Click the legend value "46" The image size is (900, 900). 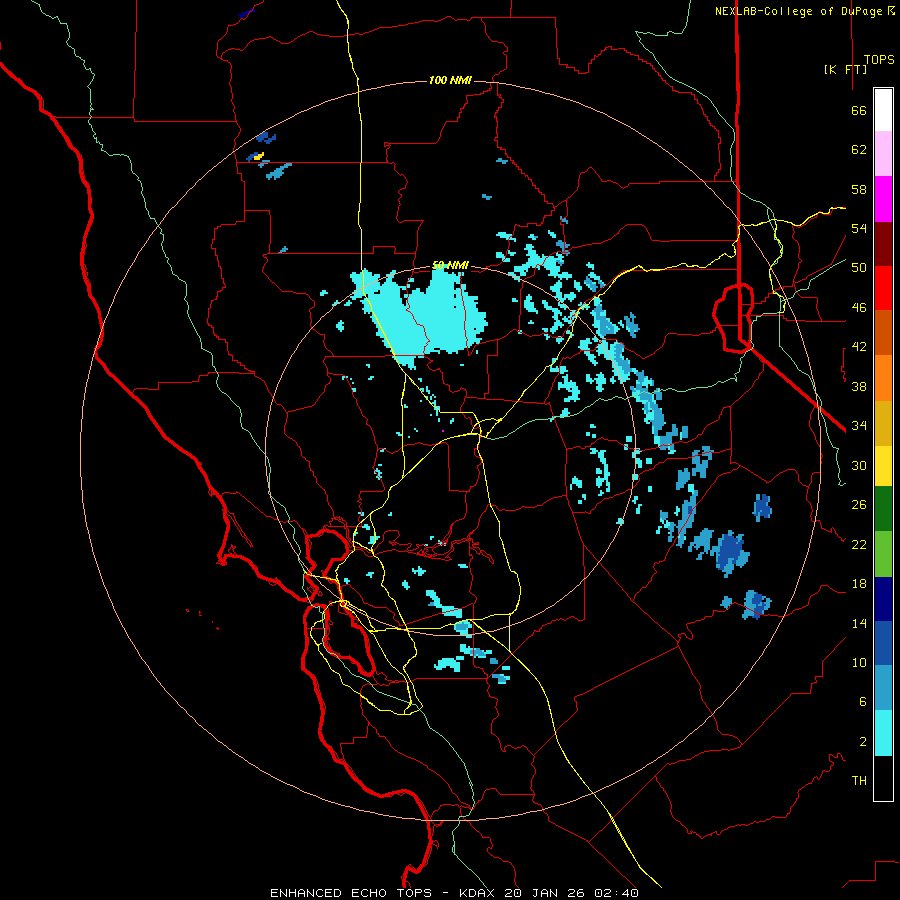click(859, 308)
